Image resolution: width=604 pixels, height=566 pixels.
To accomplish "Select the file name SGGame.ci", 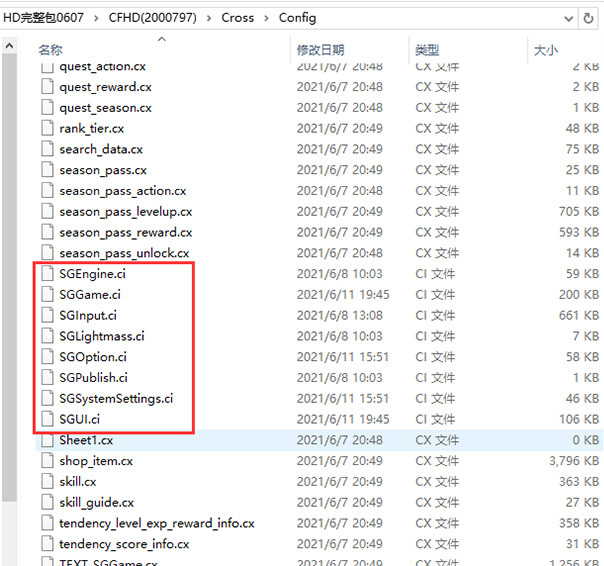I will click(x=90, y=295).
